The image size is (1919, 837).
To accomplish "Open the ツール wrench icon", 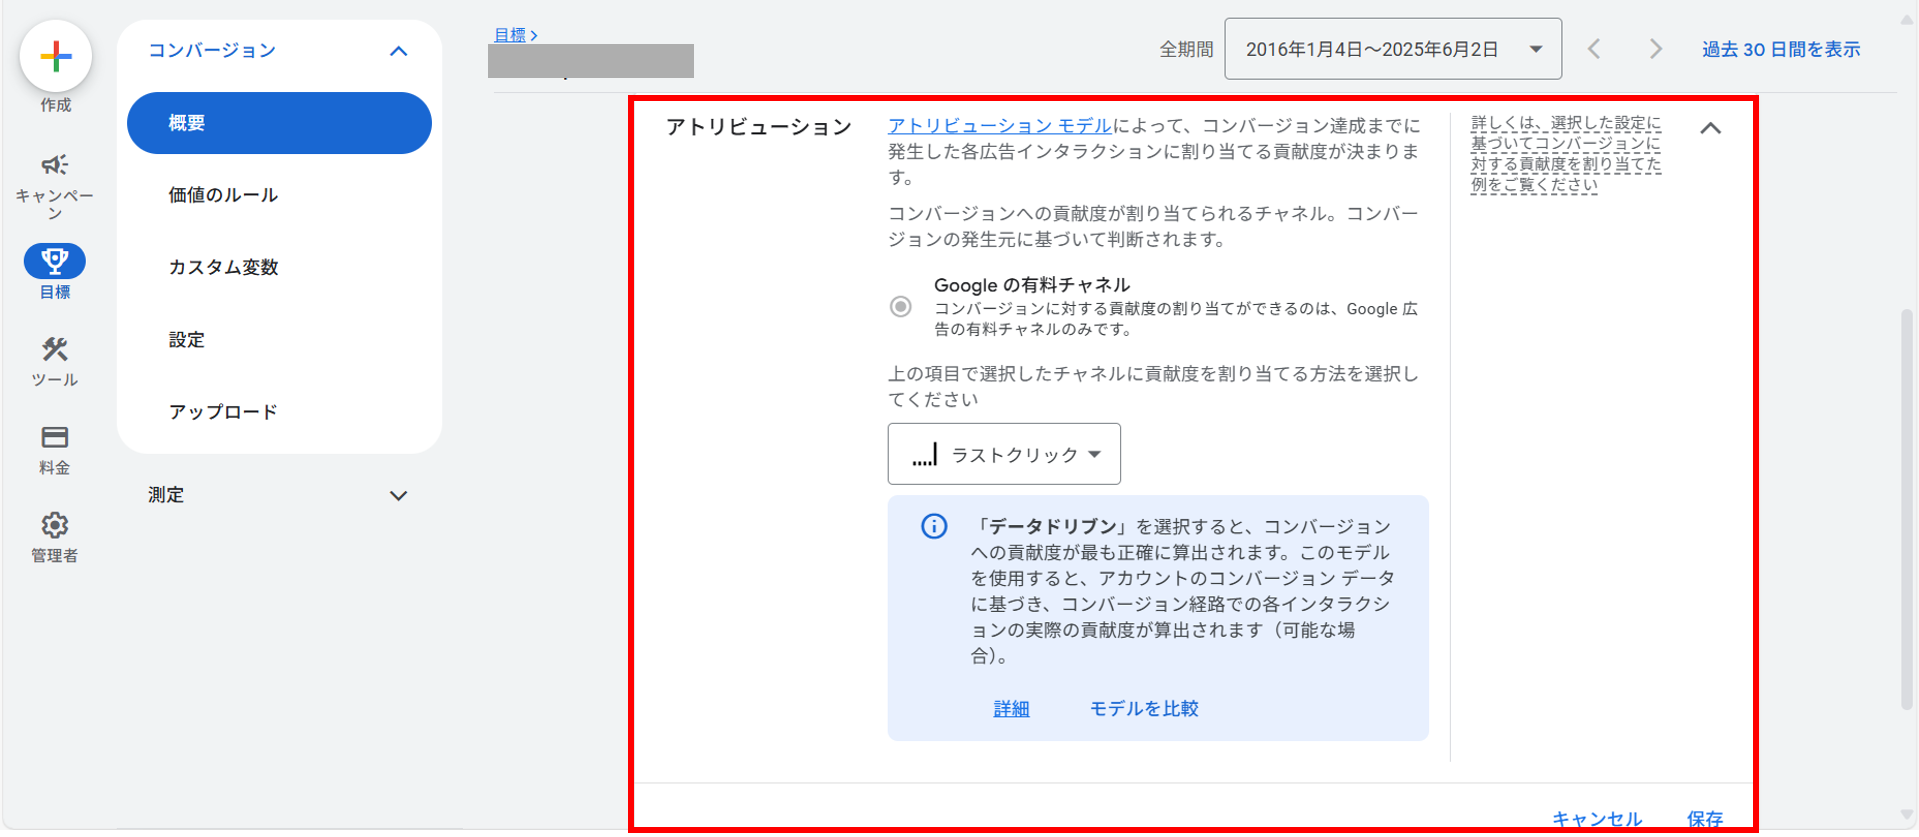I will tap(55, 349).
